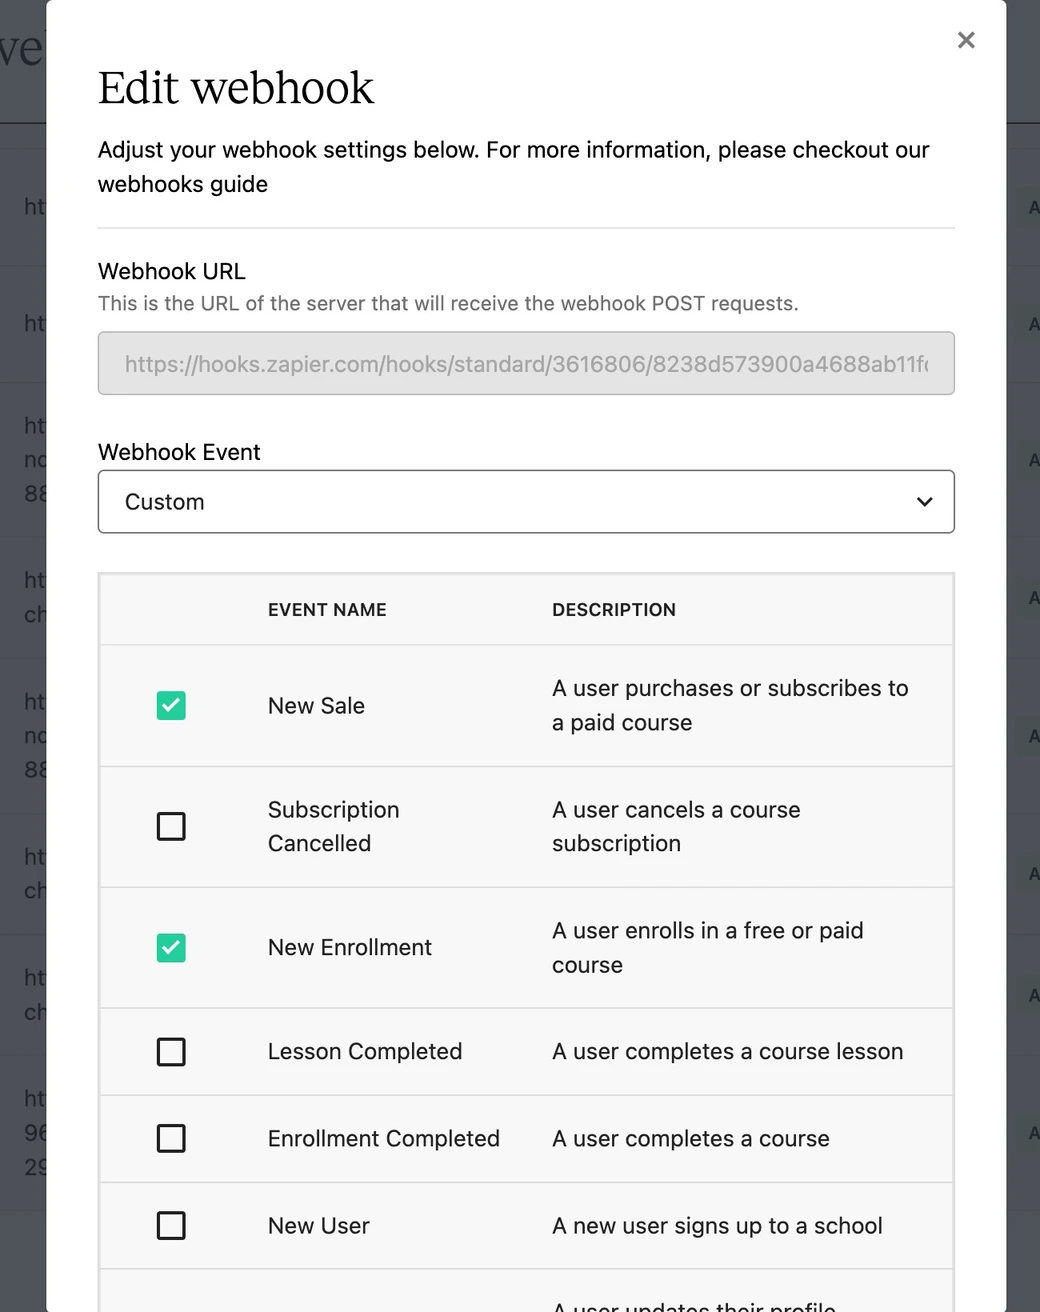Click the DESCRIPTION column header
This screenshot has height=1312, width=1040.
point(614,610)
